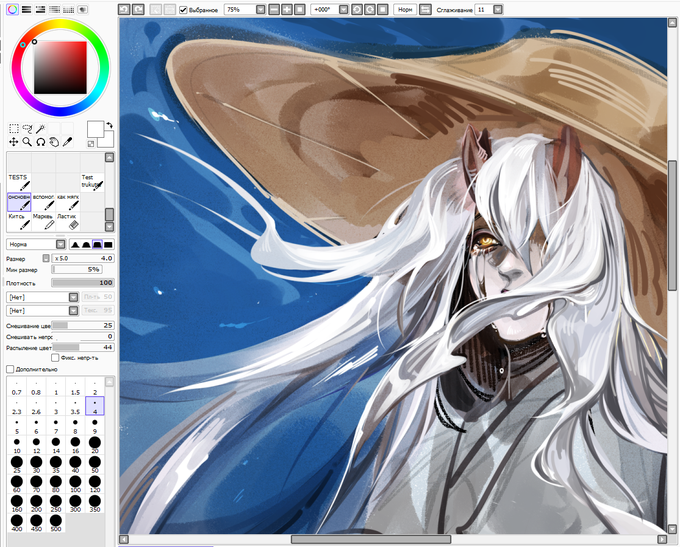Pick the 'как мягк' brush preset
The height and width of the screenshot is (547, 680).
(68, 202)
